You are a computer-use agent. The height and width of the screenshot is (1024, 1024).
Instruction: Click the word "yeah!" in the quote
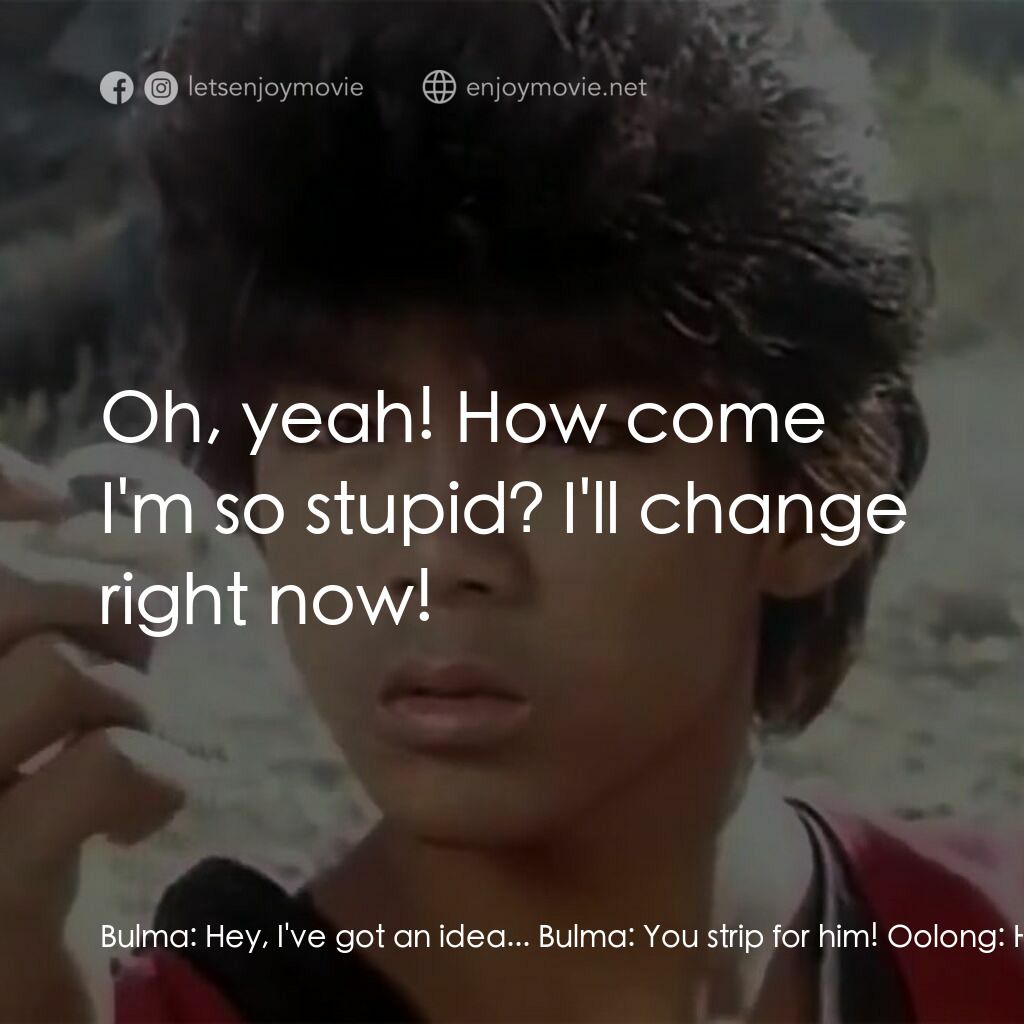click(338, 419)
